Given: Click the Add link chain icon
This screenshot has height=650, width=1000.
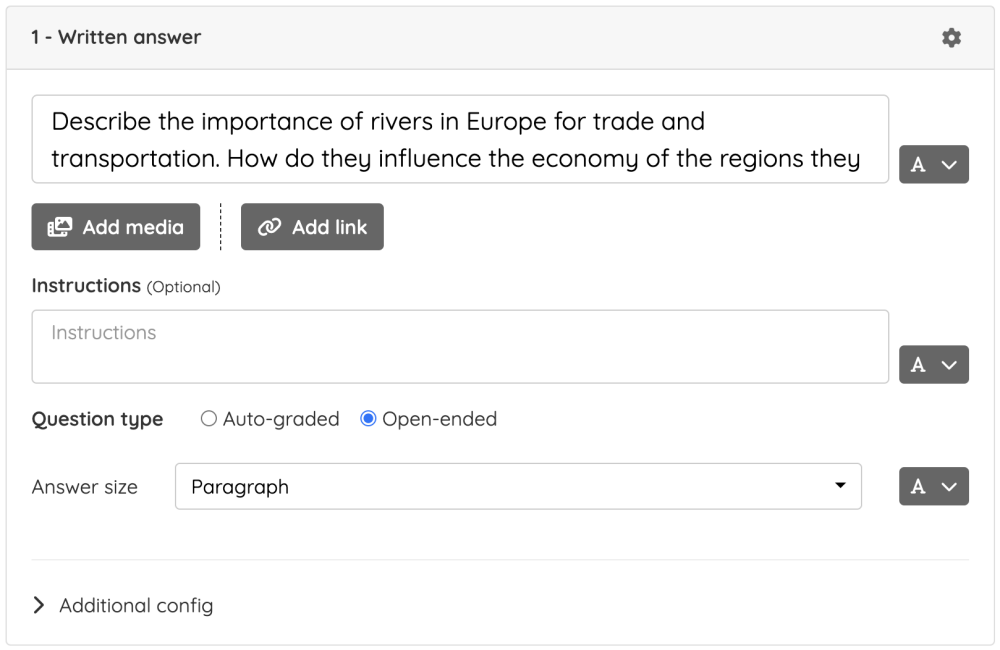Looking at the screenshot, I should pyautogui.click(x=268, y=227).
